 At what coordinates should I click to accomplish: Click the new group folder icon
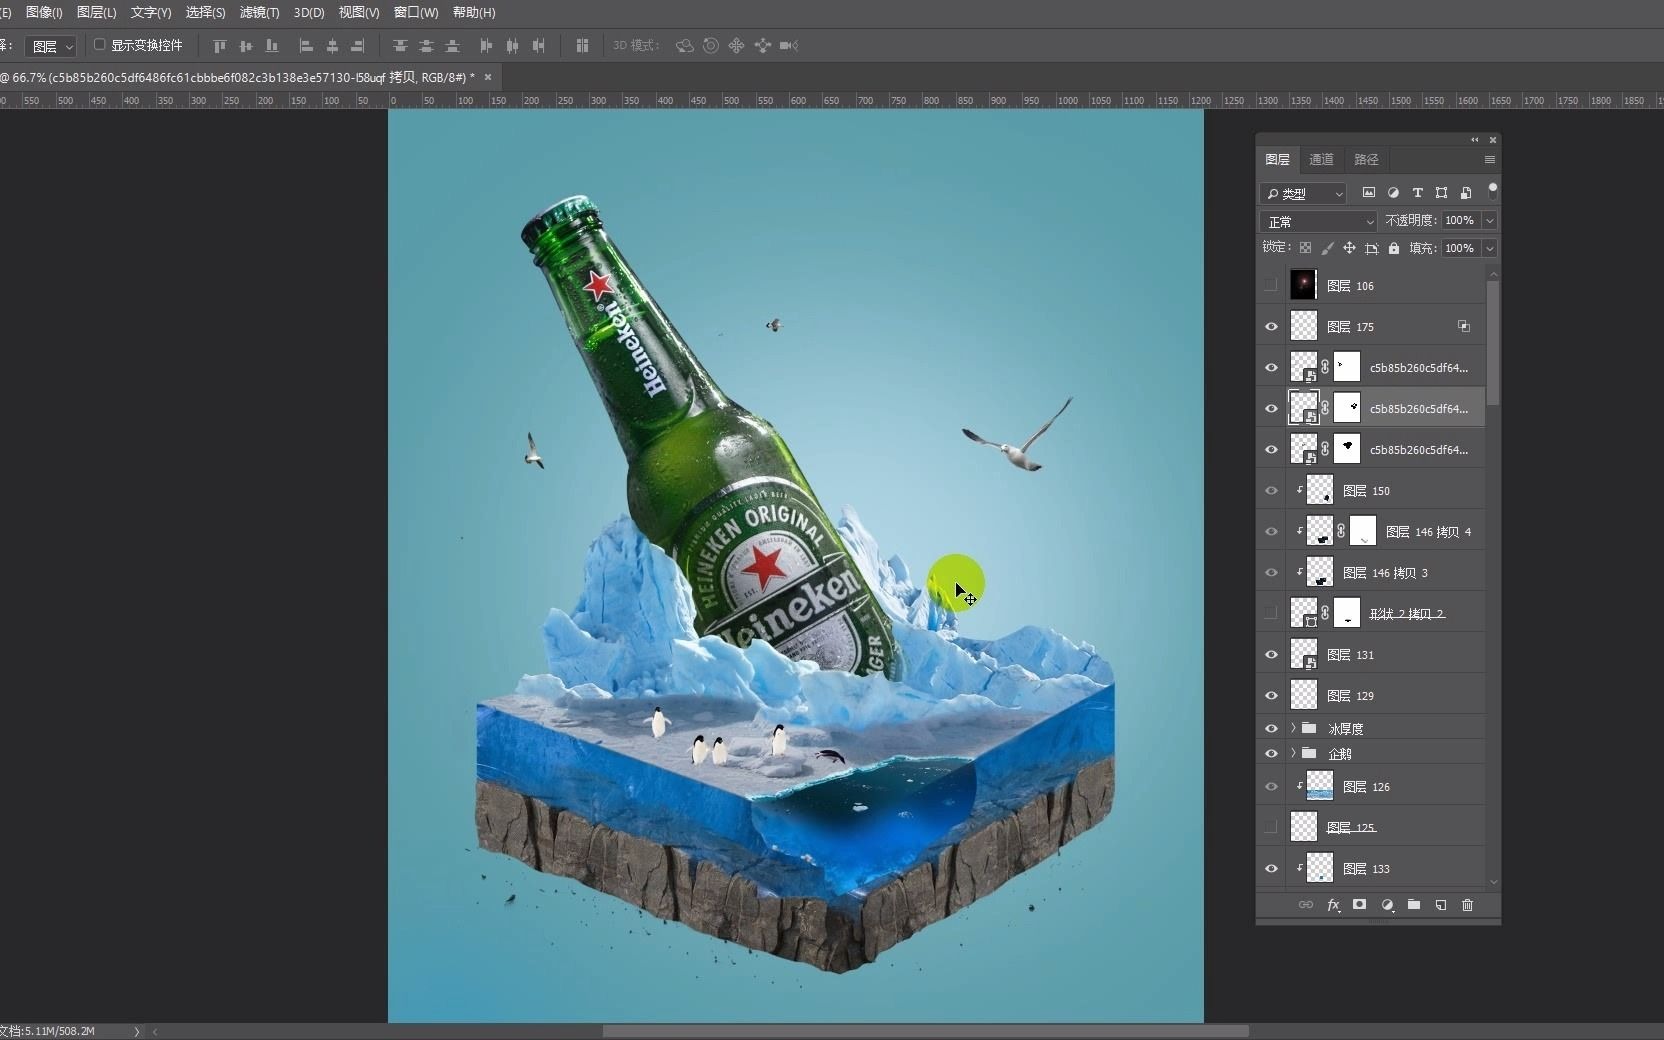tap(1414, 905)
